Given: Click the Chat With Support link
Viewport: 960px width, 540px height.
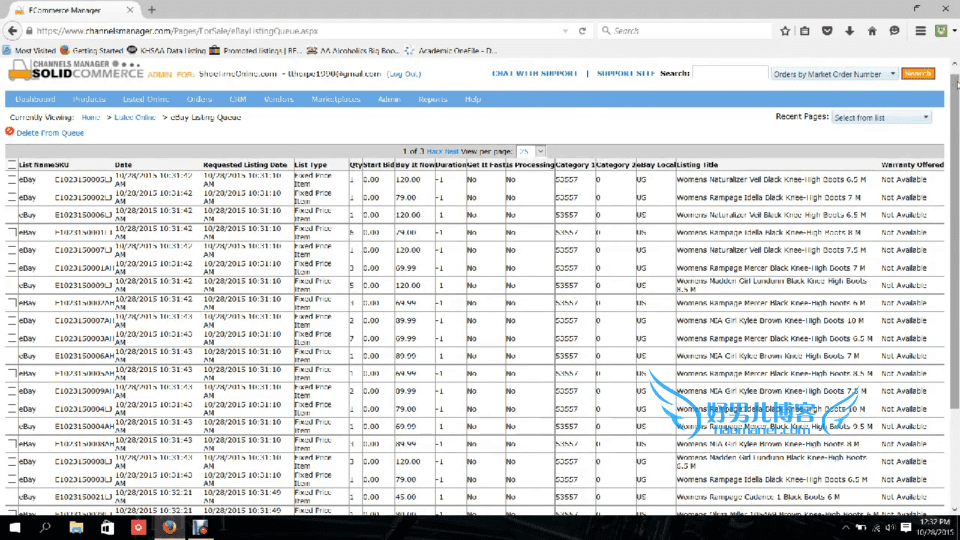Looking at the screenshot, I should click(534, 73).
